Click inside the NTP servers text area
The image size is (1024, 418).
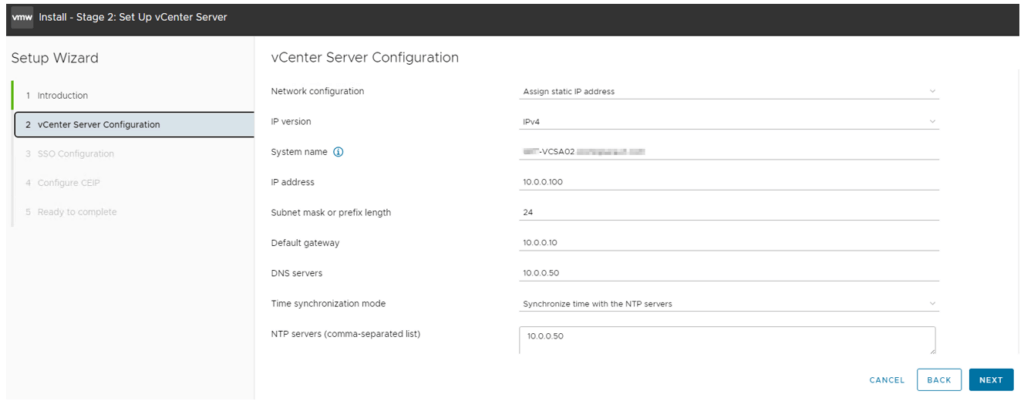[726, 339]
